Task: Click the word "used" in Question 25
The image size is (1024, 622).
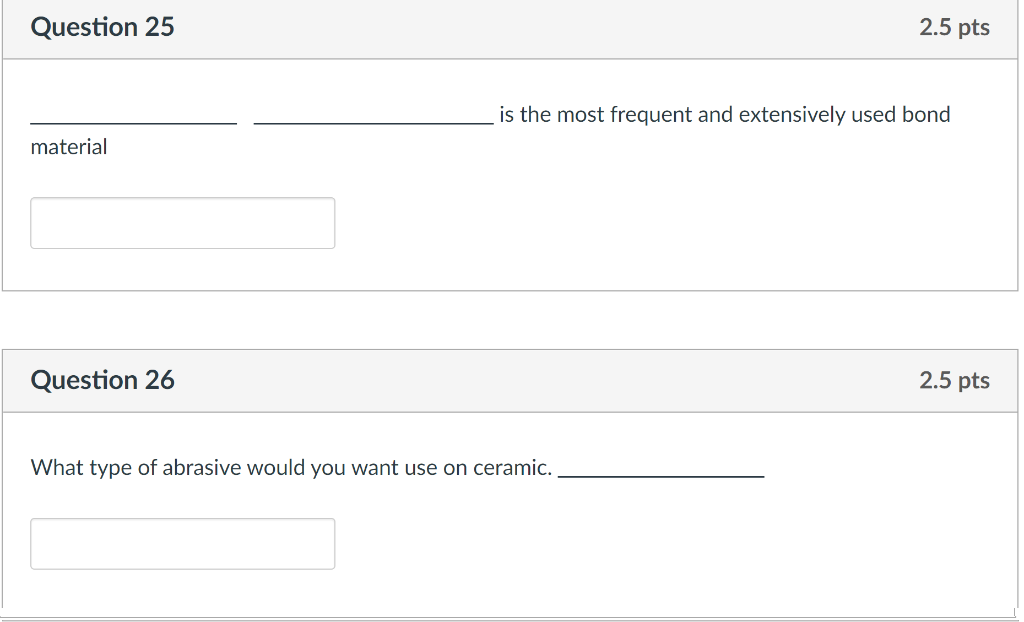Action: pyautogui.click(x=873, y=115)
